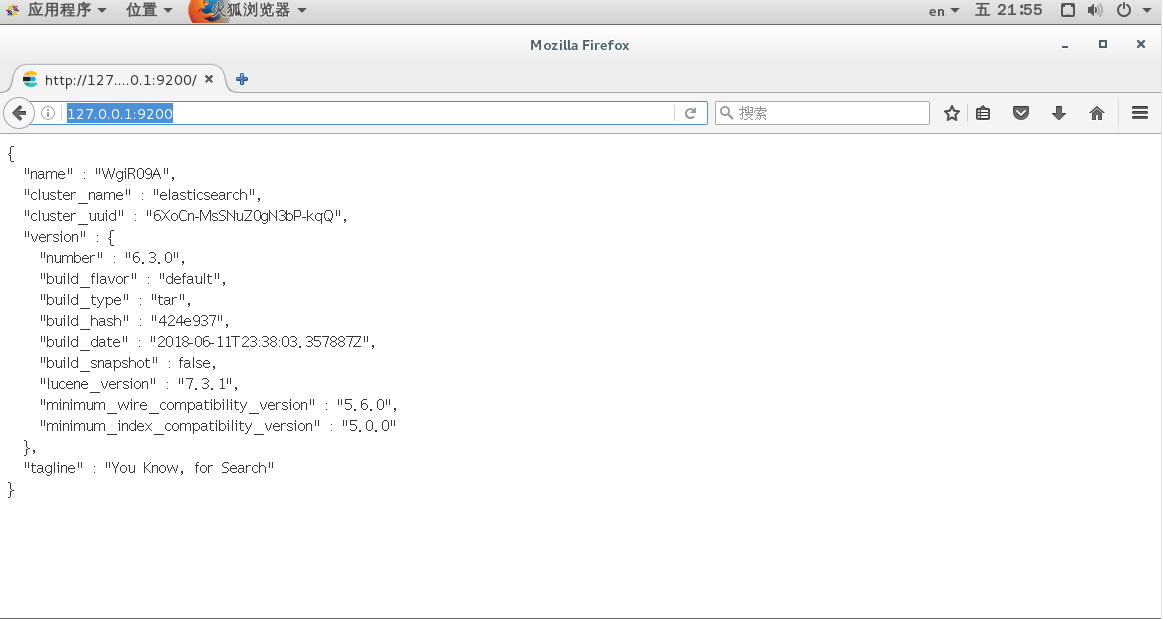Click the magnifier icon in search field

[727, 113]
